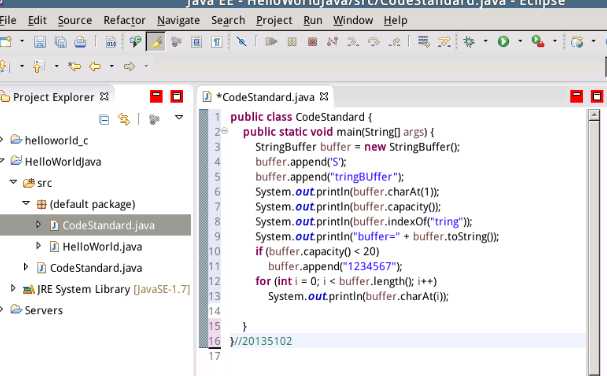Screen dimensions: 607x376
Task: Open Project Explorer view menu triangle
Action: (179, 117)
